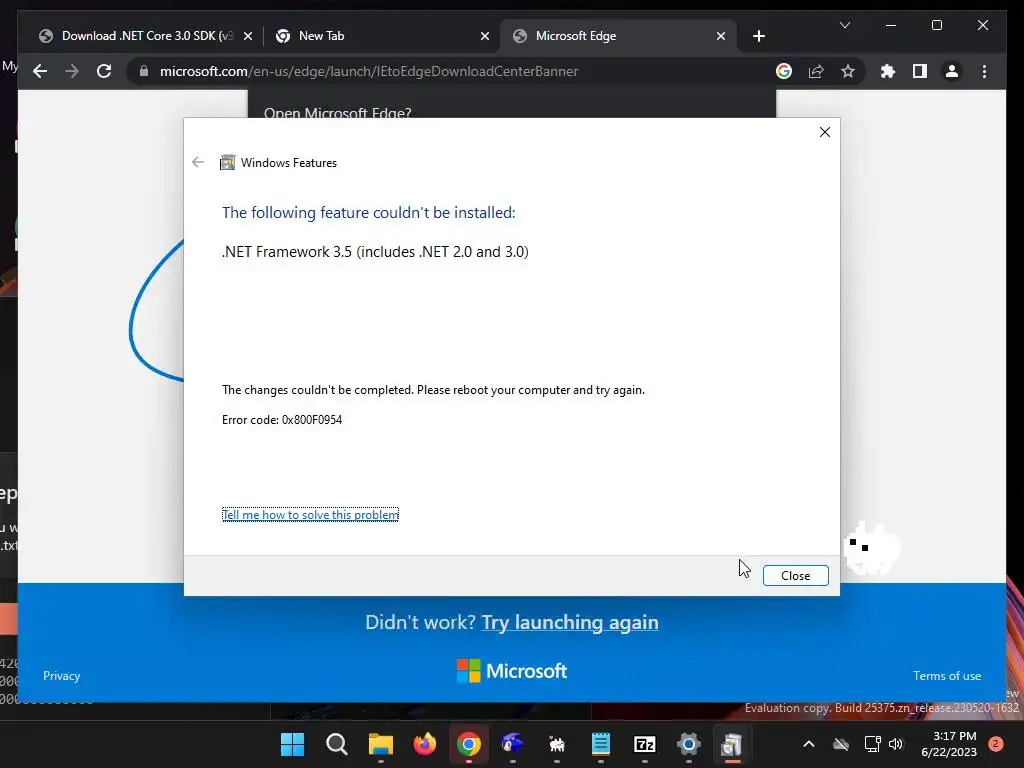The width and height of the screenshot is (1024, 768).
Task: Toggle Chrome side panel
Action: tap(920, 71)
